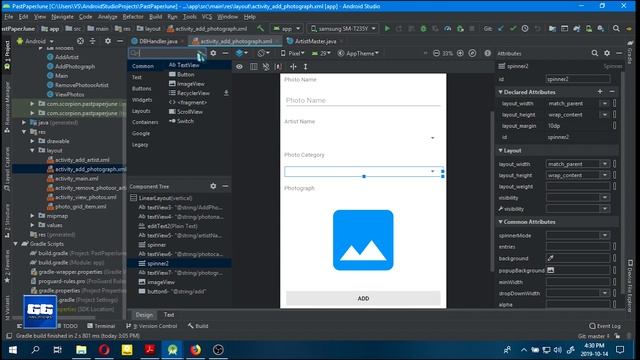
Task: Click the design surface orientation icon
Action: pyautogui.click(x=263, y=53)
